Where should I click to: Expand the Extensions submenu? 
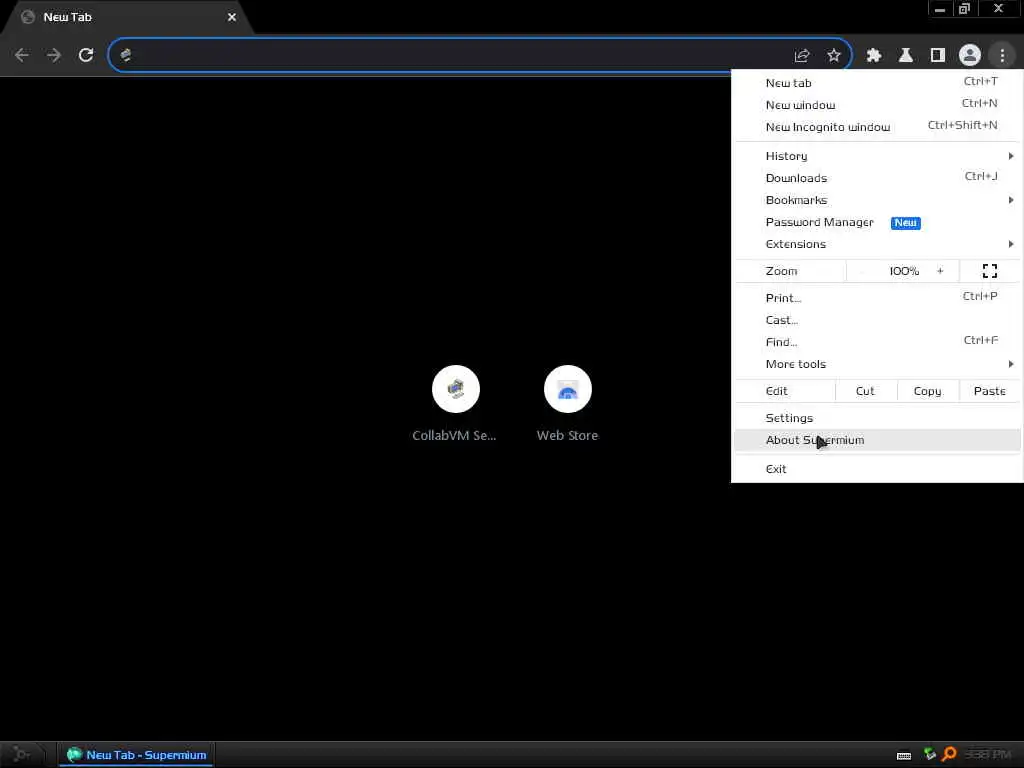click(x=877, y=244)
